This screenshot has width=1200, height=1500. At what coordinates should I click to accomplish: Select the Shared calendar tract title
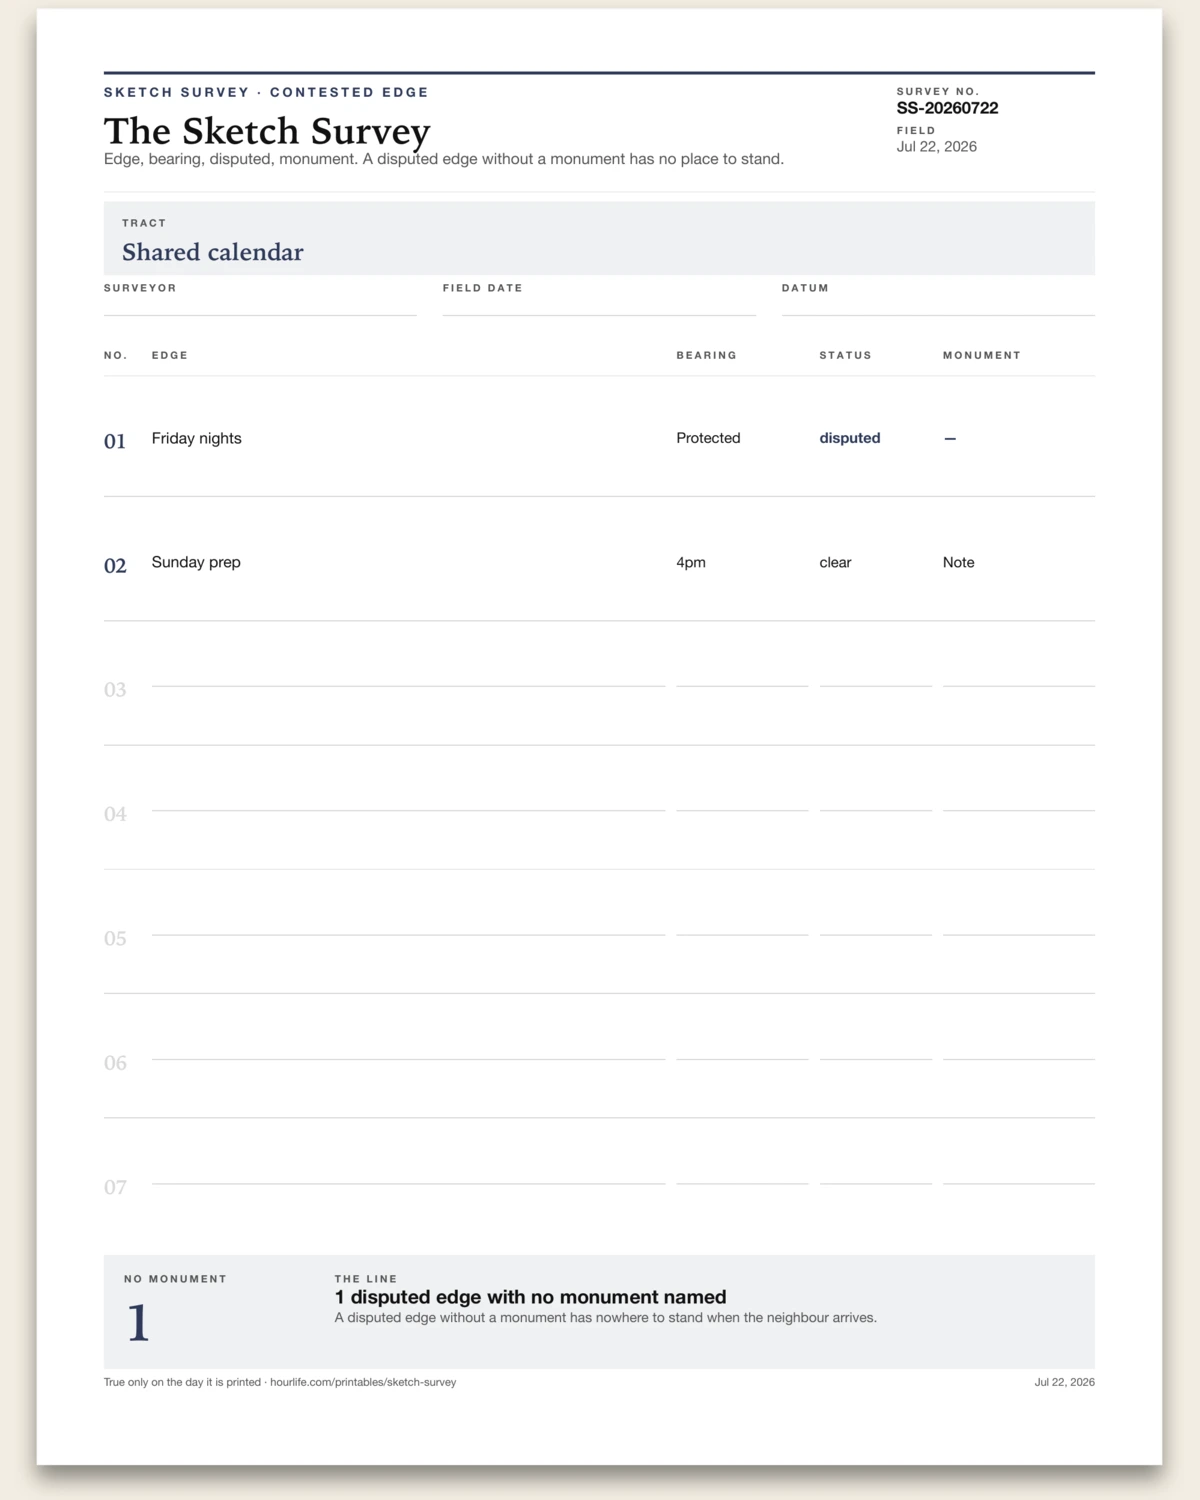[x=213, y=252]
